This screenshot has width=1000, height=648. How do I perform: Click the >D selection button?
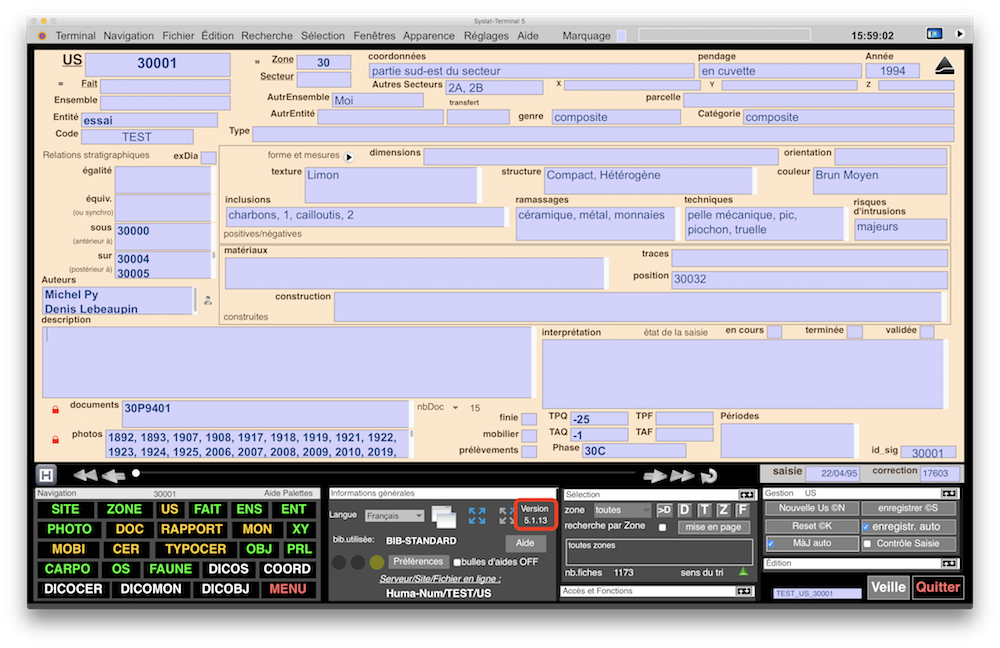[664, 510]
